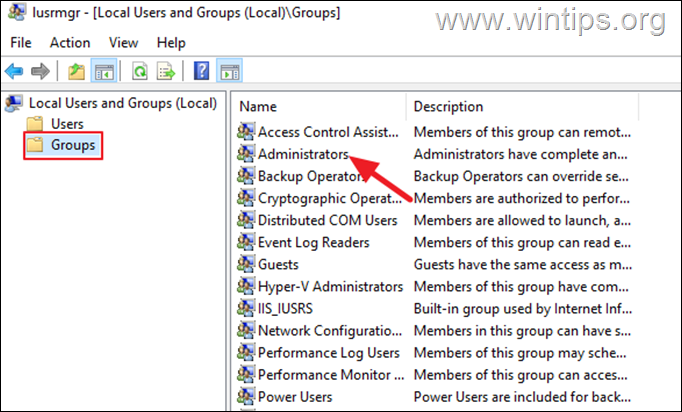Select the Administrators group name
This screenshot has width=682, height=412.
[x=303, y=154]
